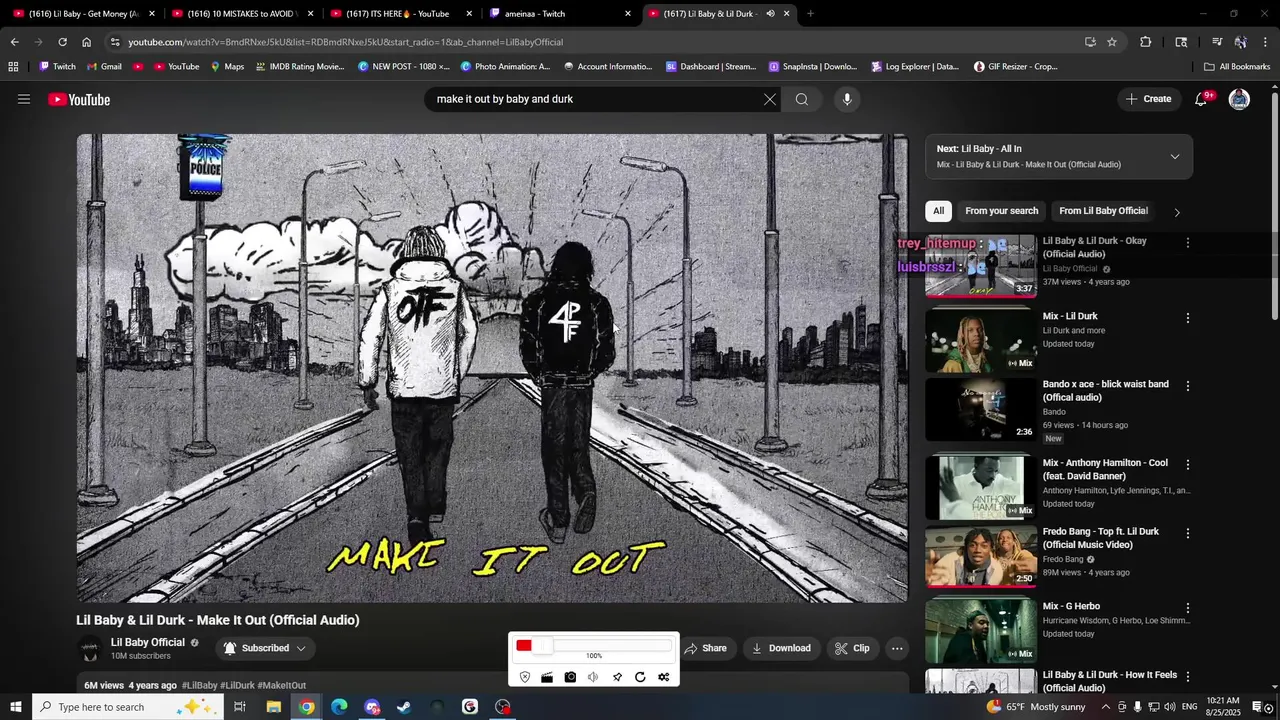The image size is (1280, 720).
Task: Switch to 10 MISTAKES to AVOID tab
Action: click(x=243, y=14)
